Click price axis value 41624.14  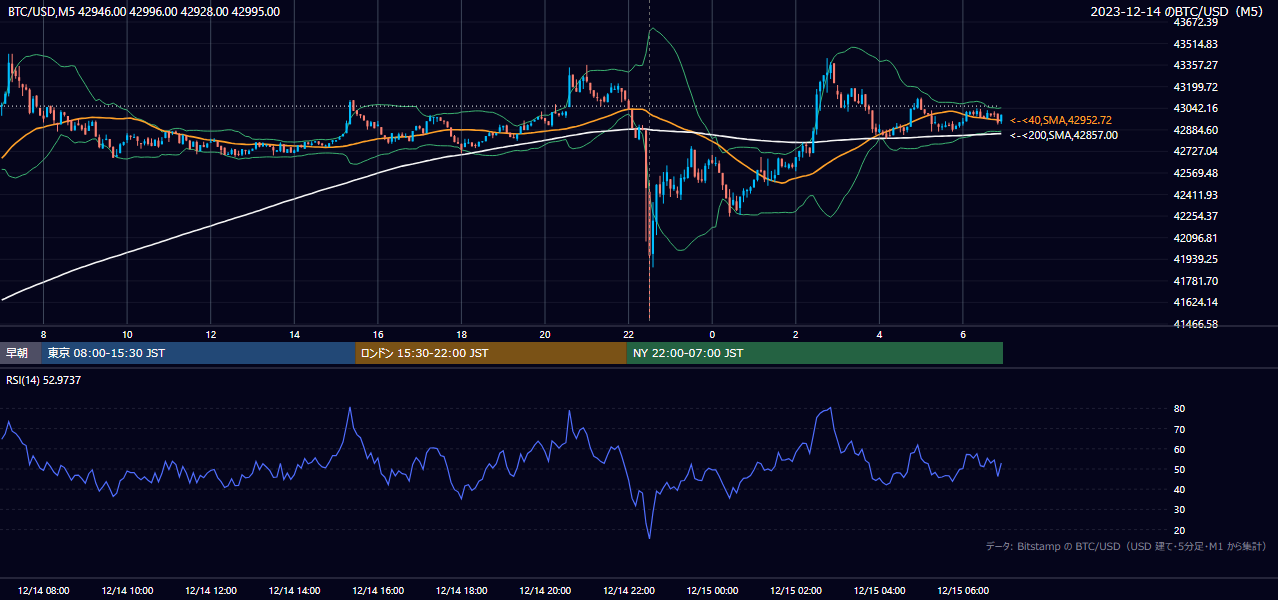1195,302
